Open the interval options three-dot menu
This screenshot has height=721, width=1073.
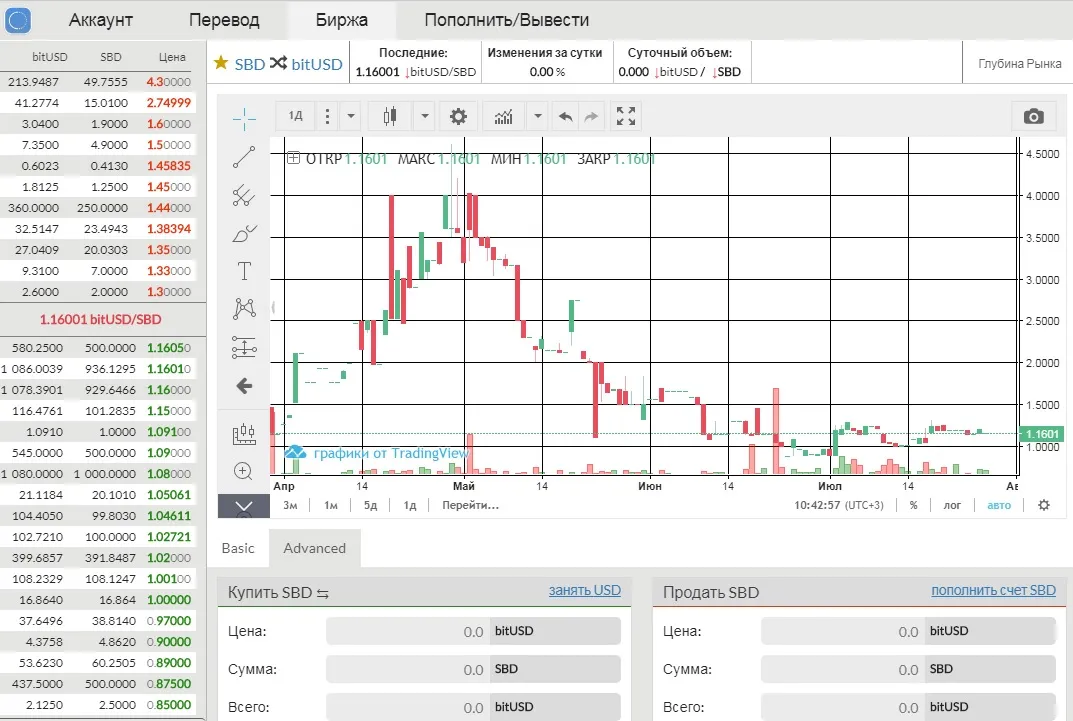(327, 116)
